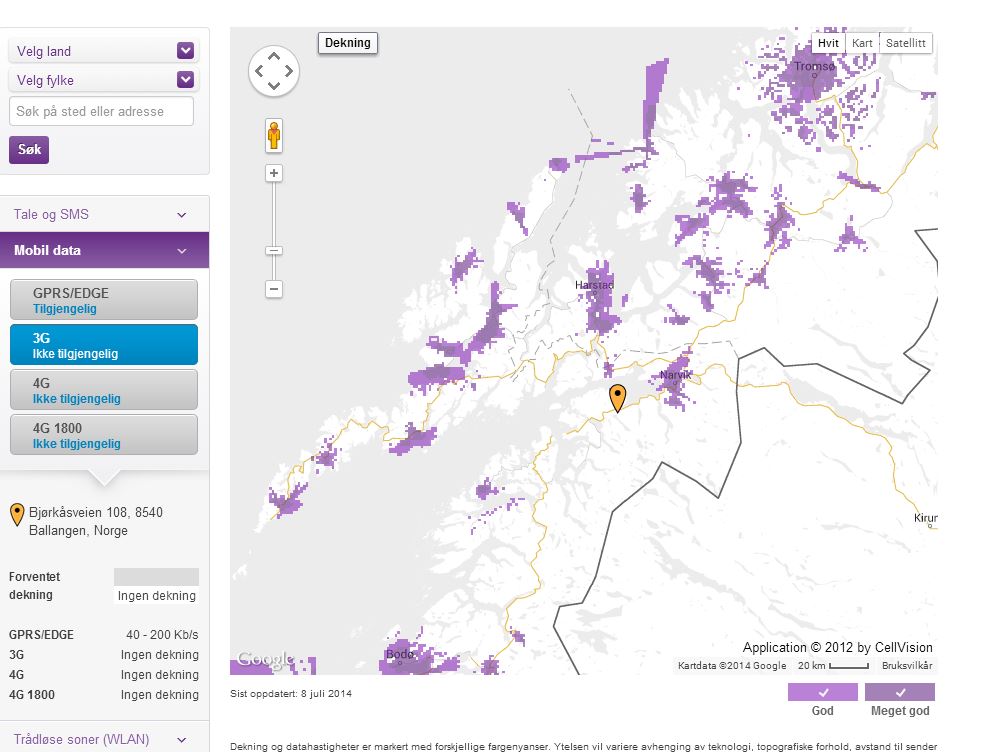Click the Kartdata ©2014 Google text

732,666
